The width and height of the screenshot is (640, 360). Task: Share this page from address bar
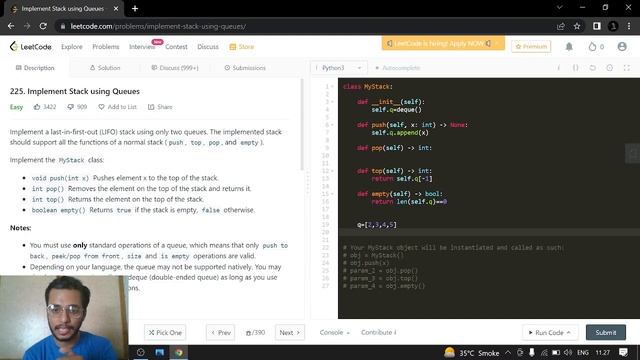pyautogui.click(x=560, y=26)
